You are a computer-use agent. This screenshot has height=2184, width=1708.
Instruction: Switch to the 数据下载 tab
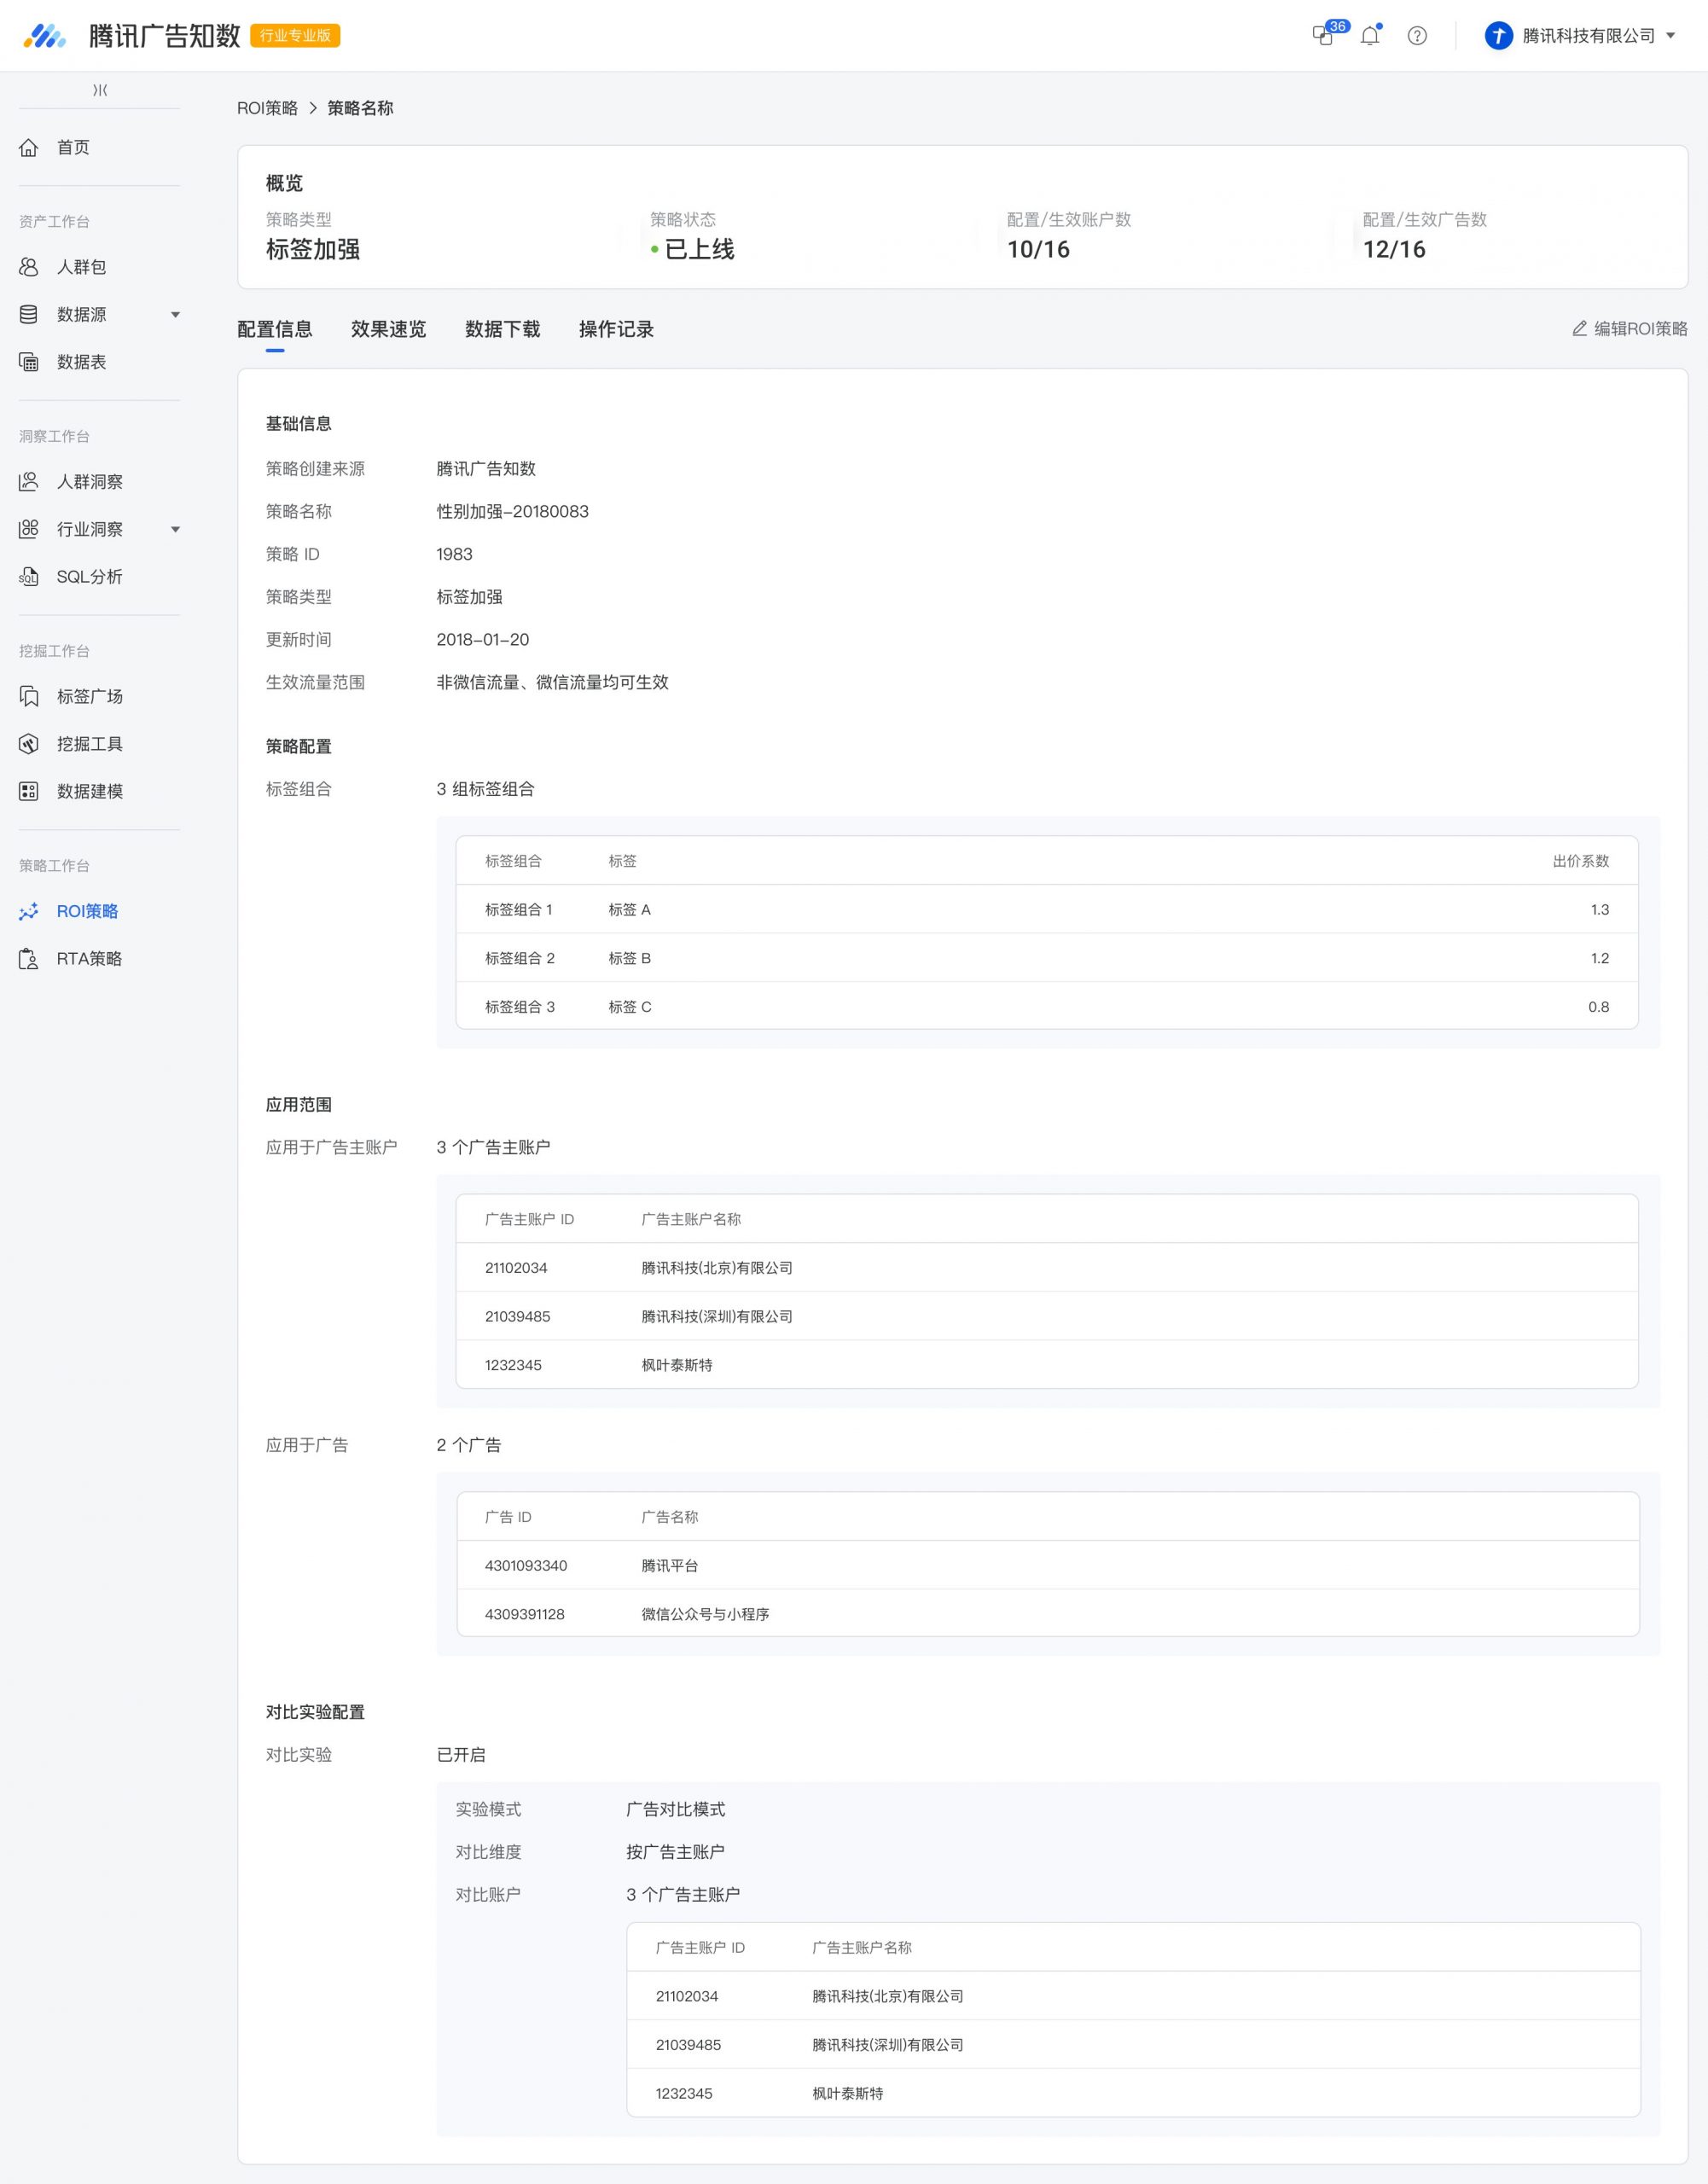(502, 329)
